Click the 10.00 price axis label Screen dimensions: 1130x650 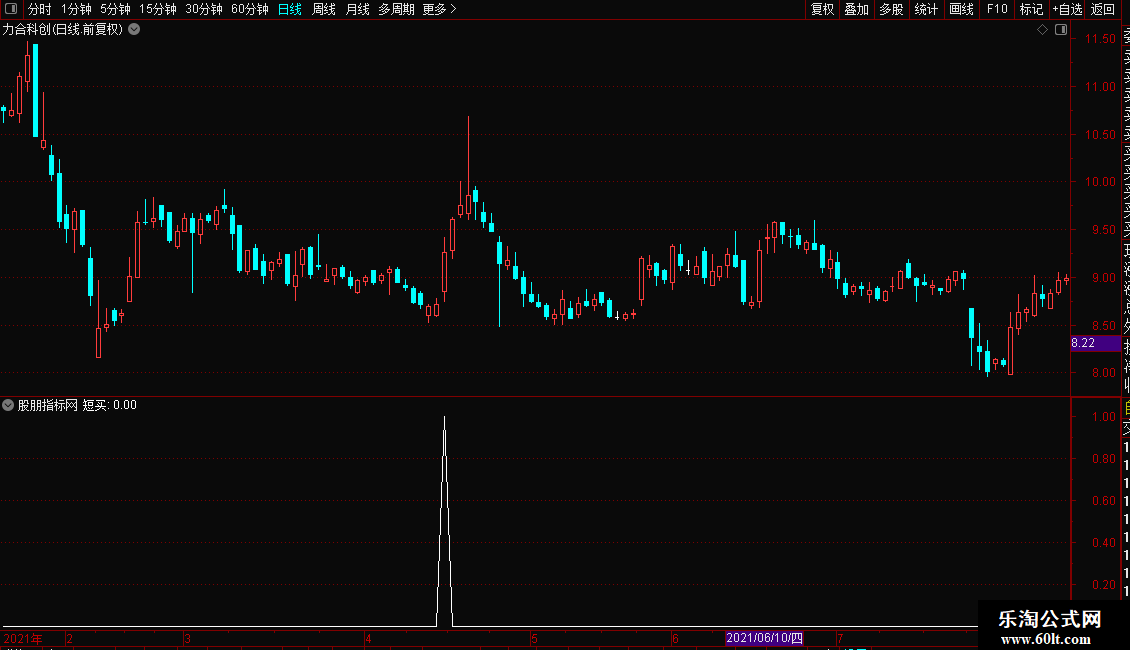click(x=1100, y=182)
